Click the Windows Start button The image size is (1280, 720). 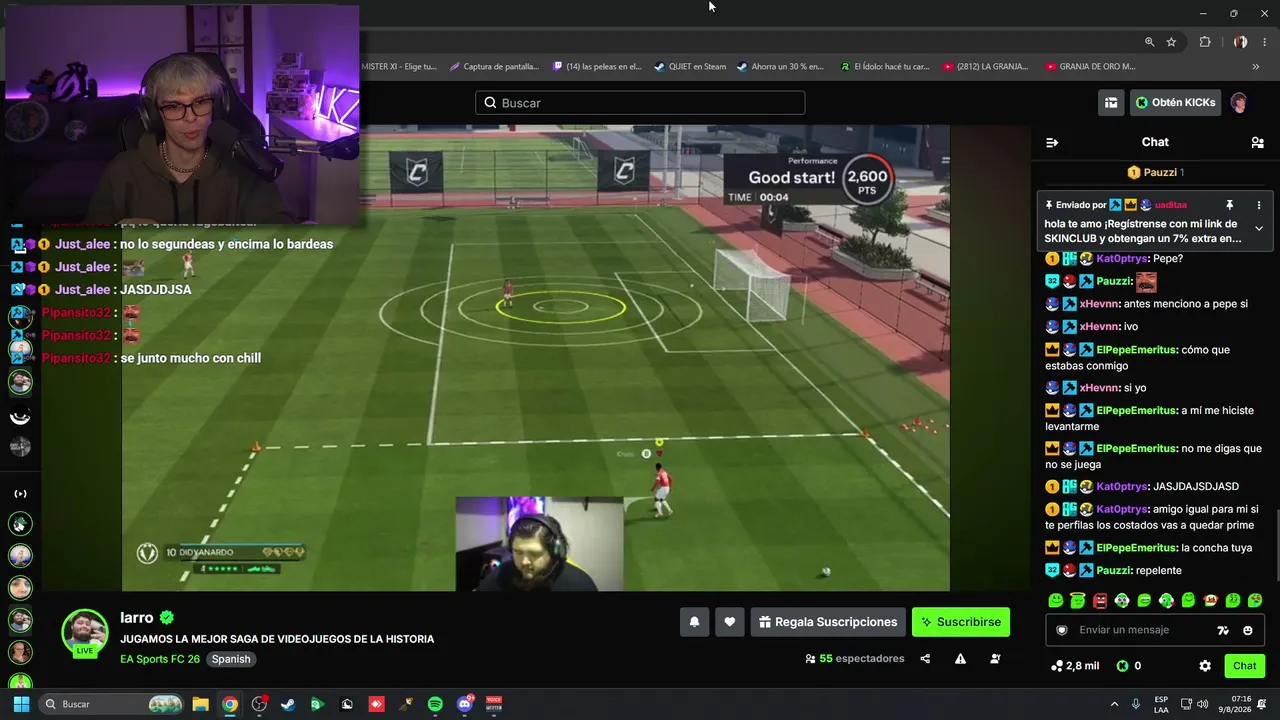pos(21,704)
